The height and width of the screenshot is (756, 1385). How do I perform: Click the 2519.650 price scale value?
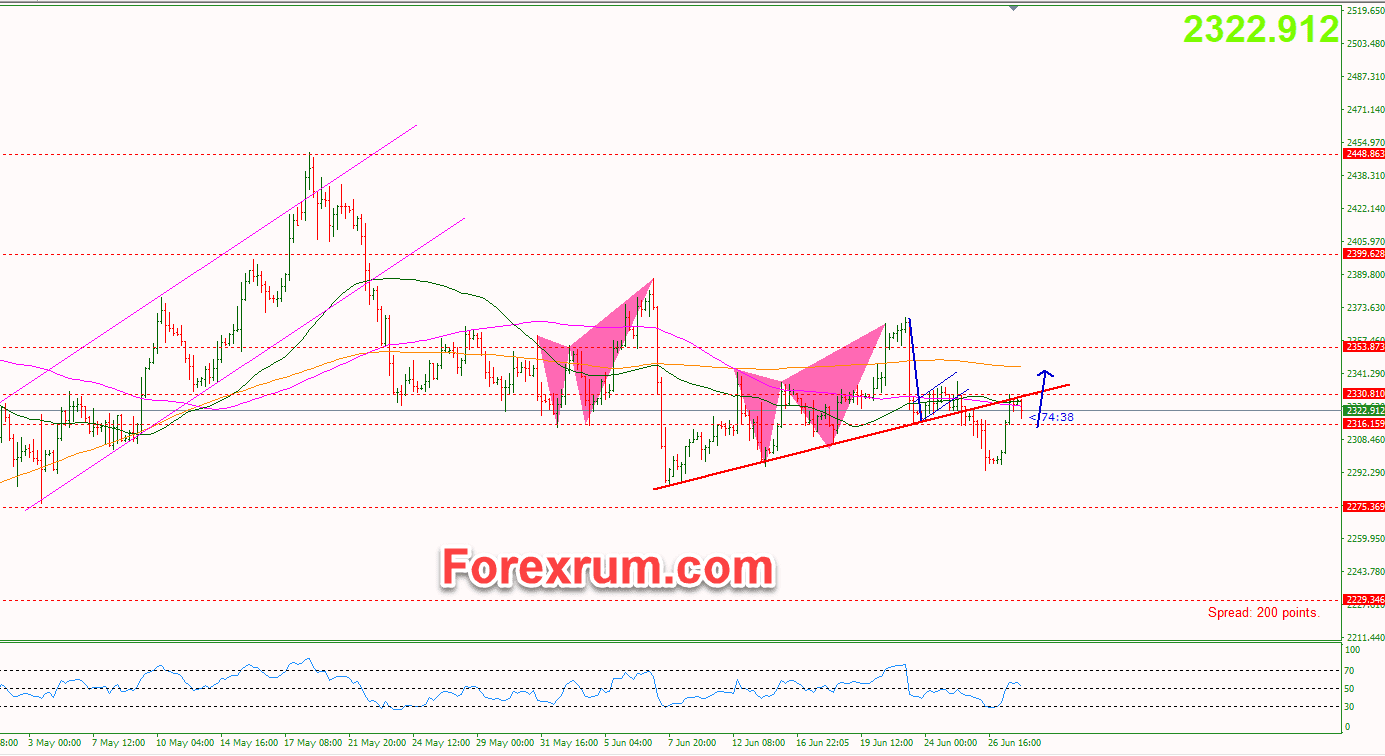(x=1366, y=11)
